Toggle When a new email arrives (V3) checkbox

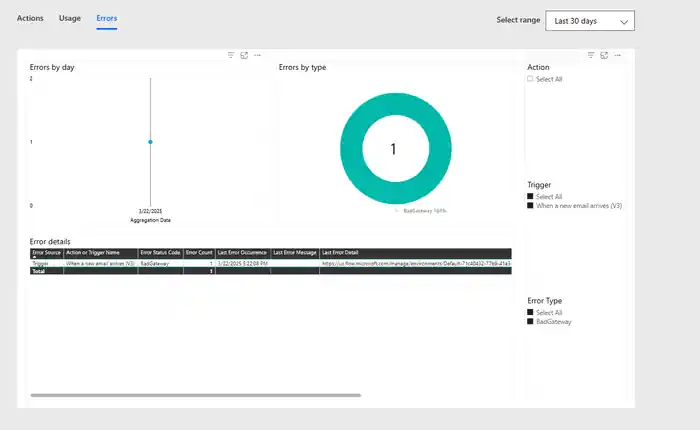[530, 205]
